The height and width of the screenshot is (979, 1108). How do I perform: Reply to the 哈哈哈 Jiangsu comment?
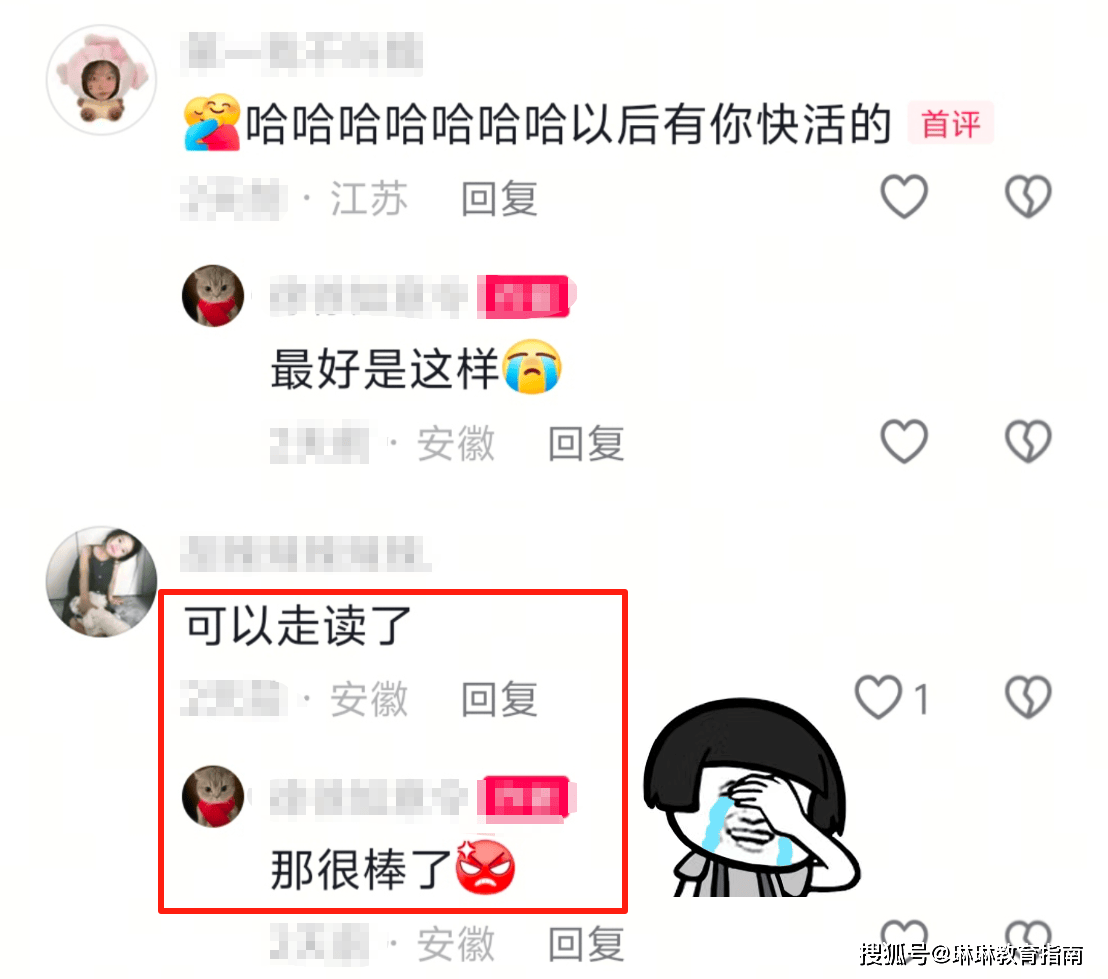[499, 199]
